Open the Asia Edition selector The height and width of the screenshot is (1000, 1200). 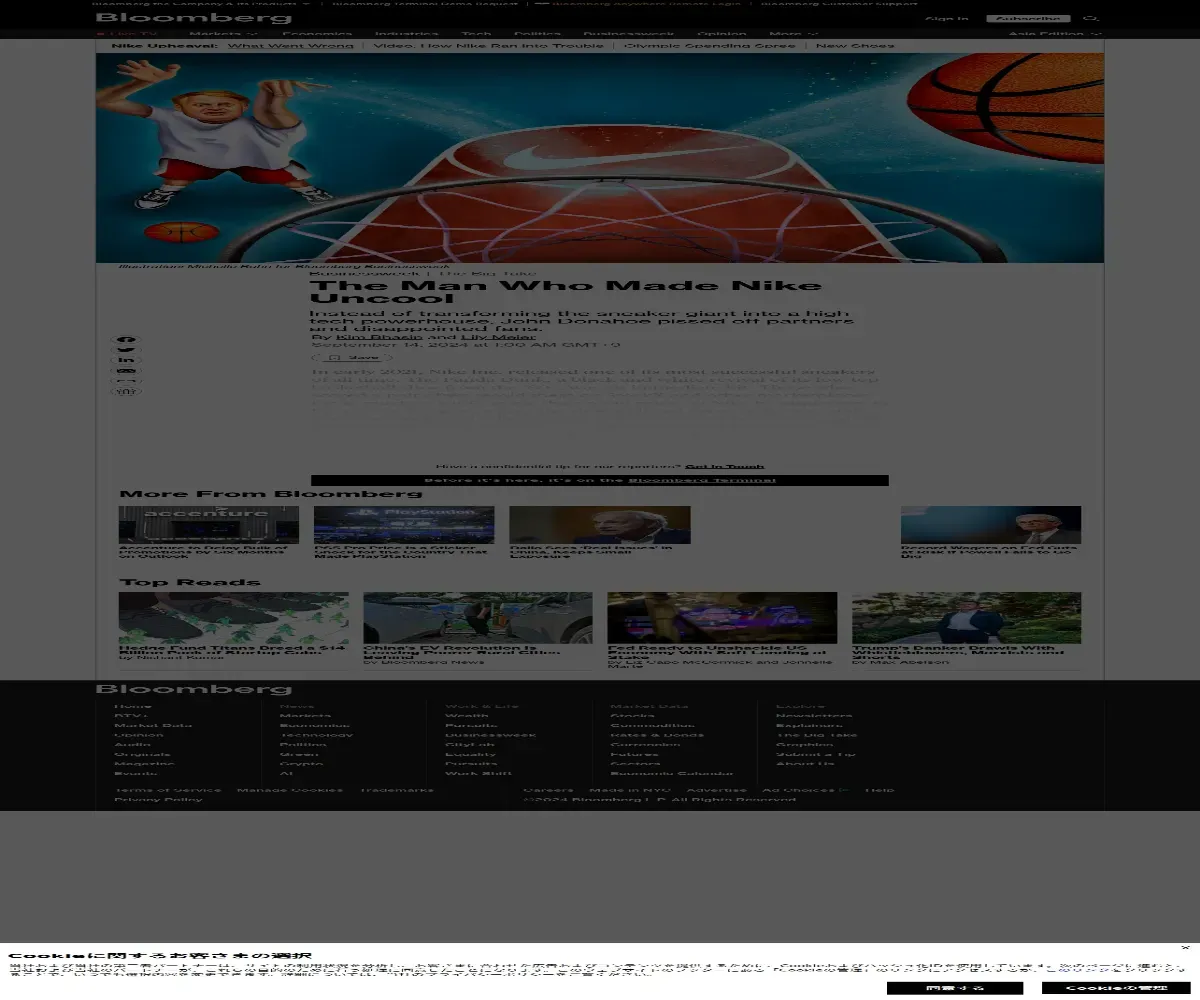pyautogui.click(x=1054, y=34)
